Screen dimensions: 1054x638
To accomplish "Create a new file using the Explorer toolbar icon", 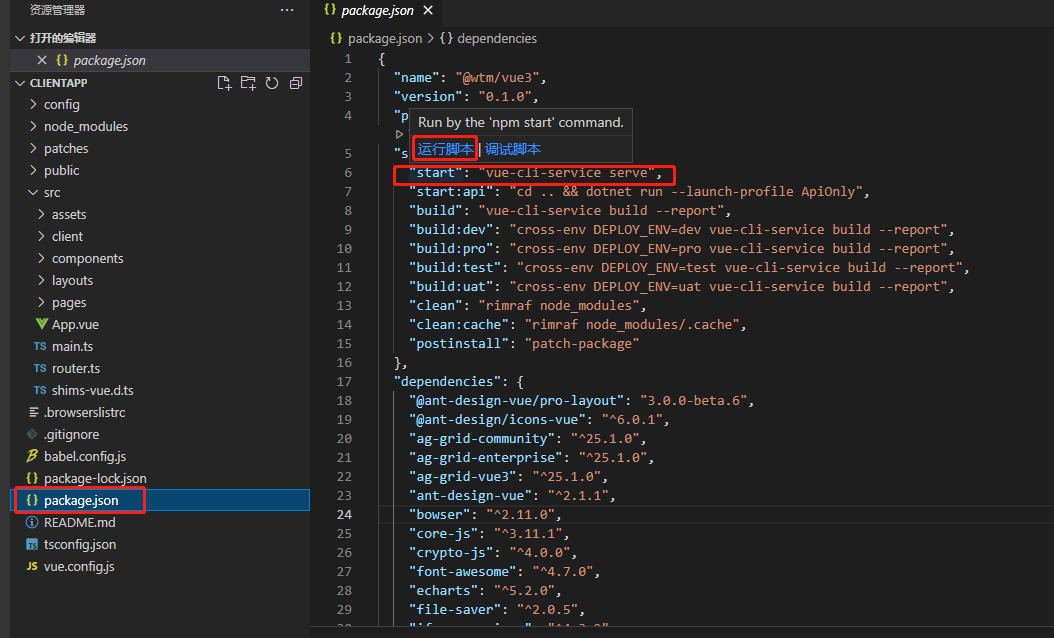I will point(224,83).
